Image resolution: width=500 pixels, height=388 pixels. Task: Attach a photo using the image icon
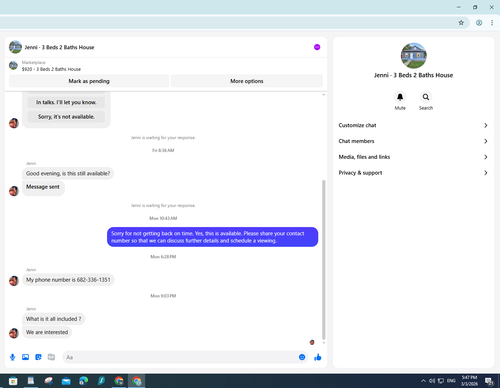tap(25, 357)
